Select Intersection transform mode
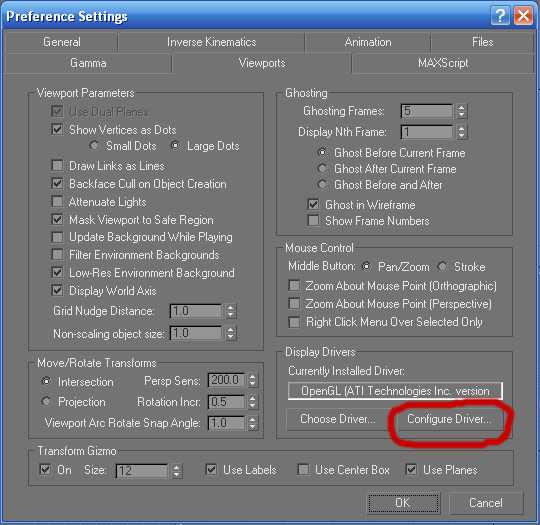The height and width of the screenshot is (525, 540). tap(46, 381)
